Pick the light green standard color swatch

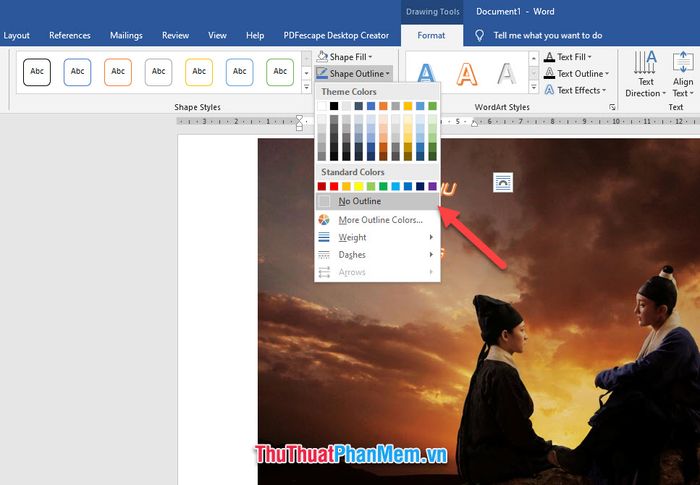tap(371, 186)
